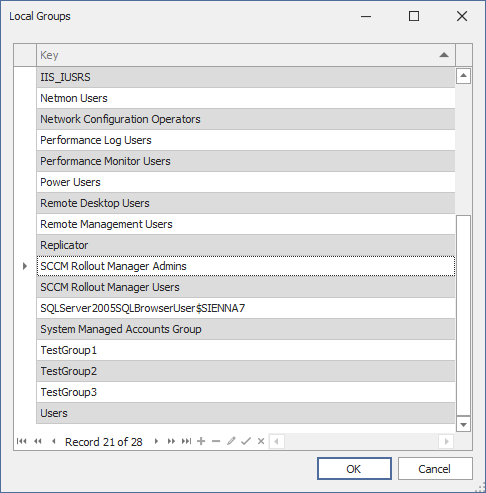Click the row indicator for SCCM Rollout Manager Admins

click(25, 266)
